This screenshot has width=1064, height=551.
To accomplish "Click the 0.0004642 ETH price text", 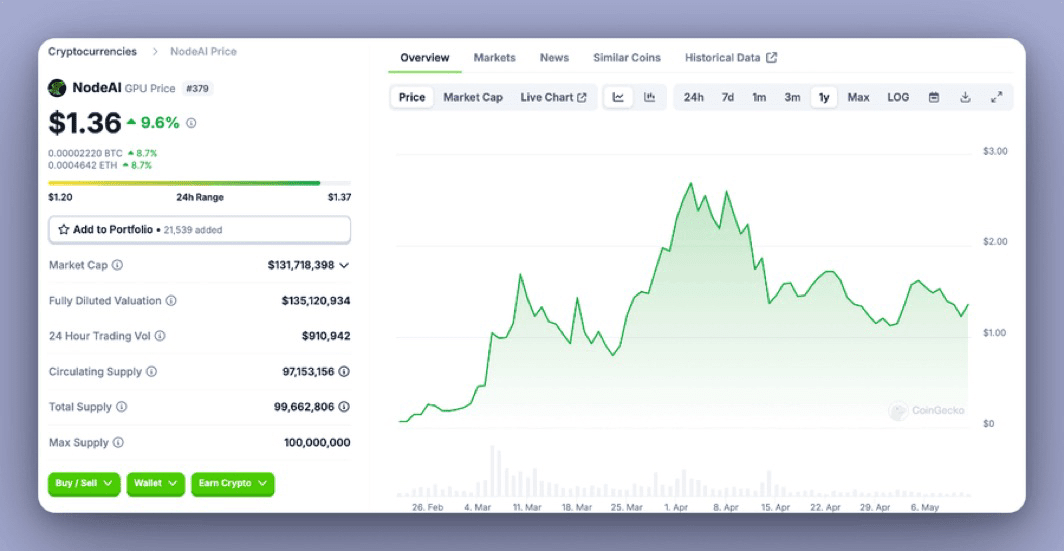I will [83, 165].
